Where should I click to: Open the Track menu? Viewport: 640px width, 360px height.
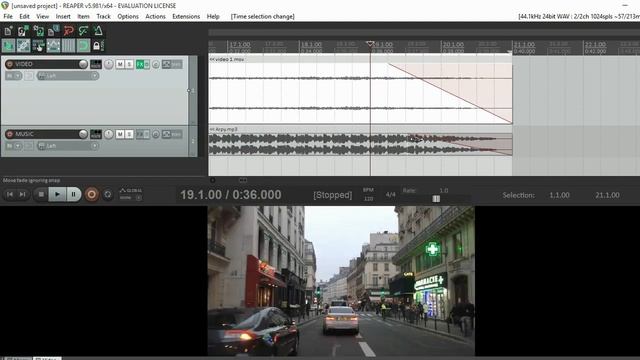103,16
